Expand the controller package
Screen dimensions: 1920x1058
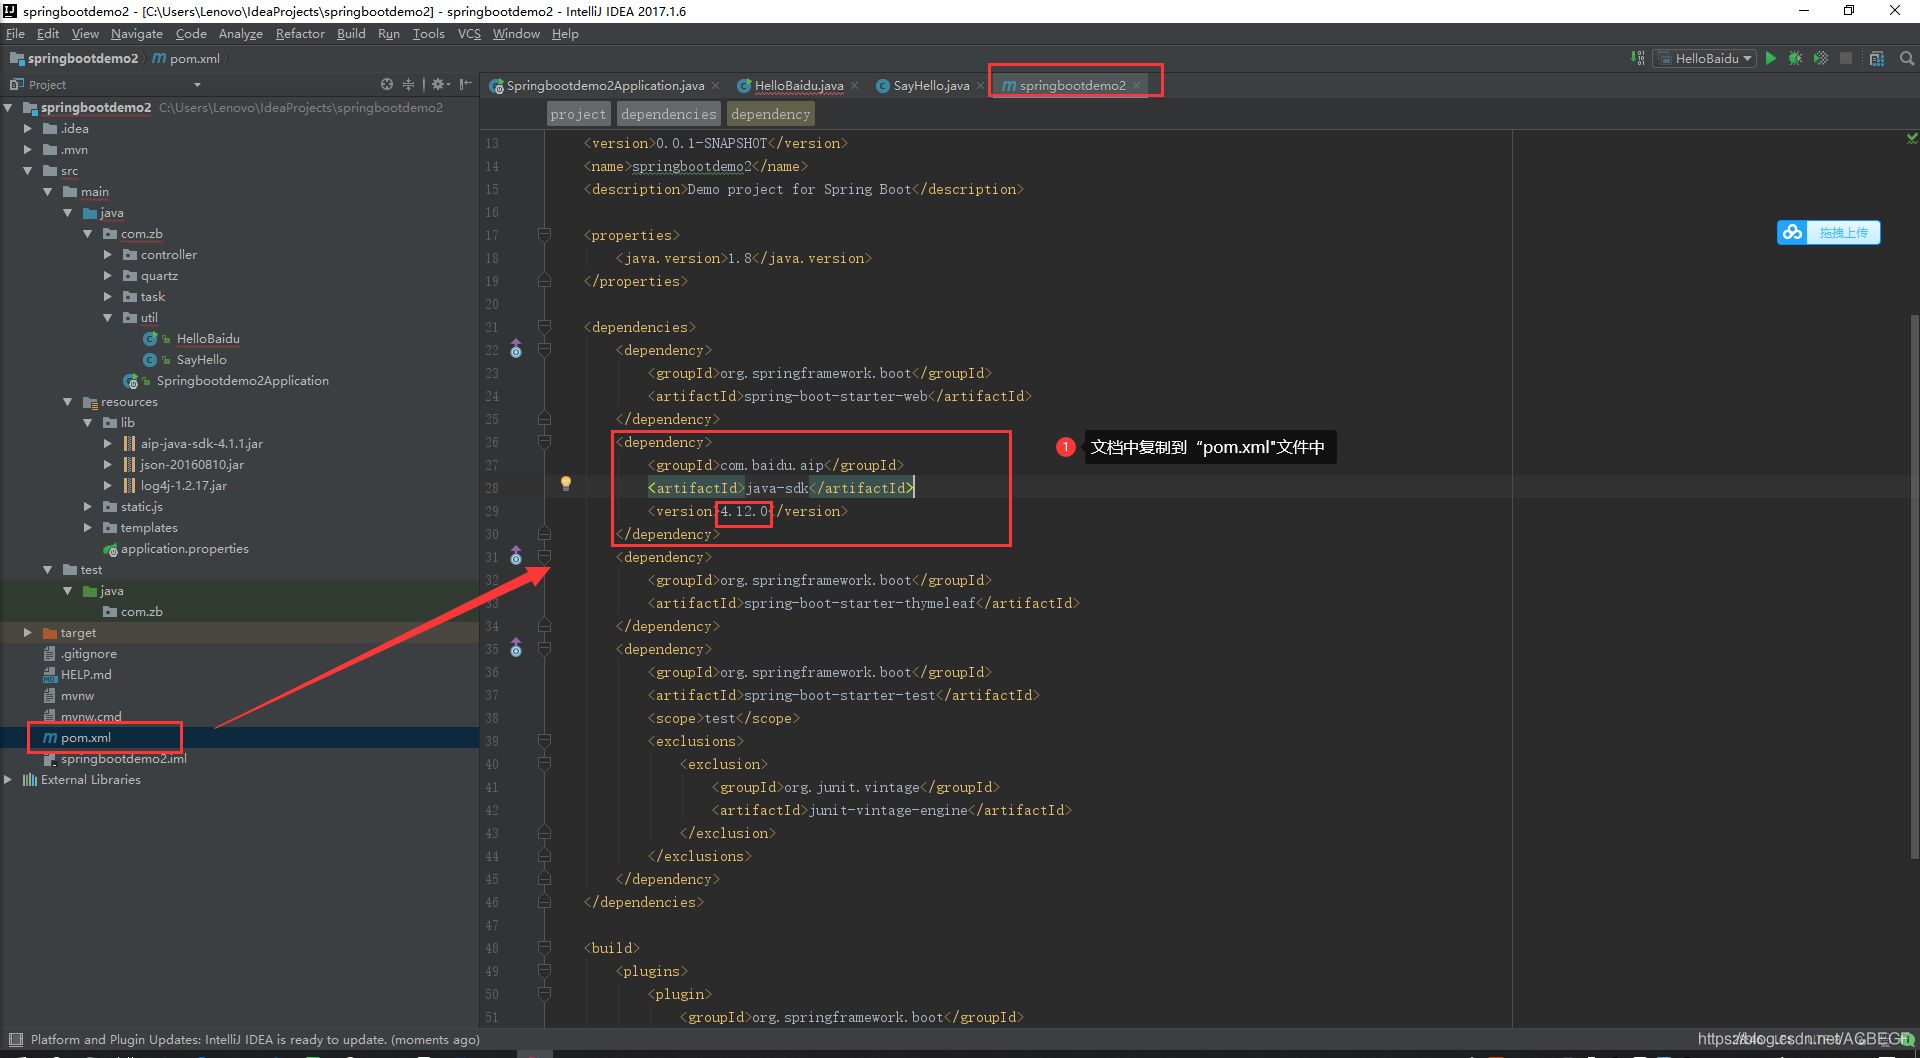(108, 255)
